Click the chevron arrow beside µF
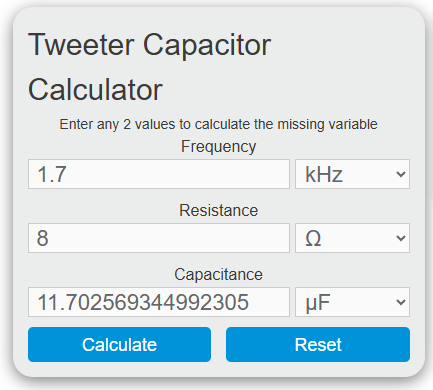This screenshot has width=433, height=390. coord(401,302)
